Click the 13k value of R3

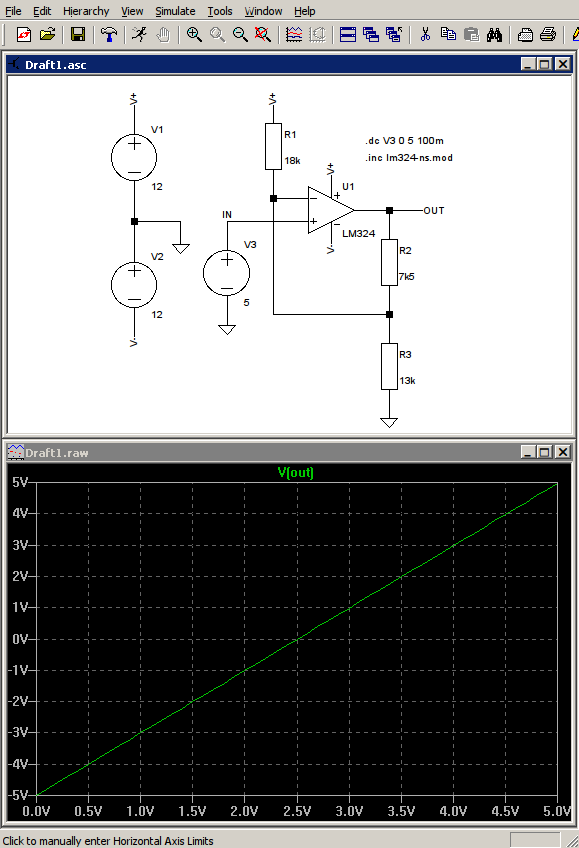[x=407, y=381]
